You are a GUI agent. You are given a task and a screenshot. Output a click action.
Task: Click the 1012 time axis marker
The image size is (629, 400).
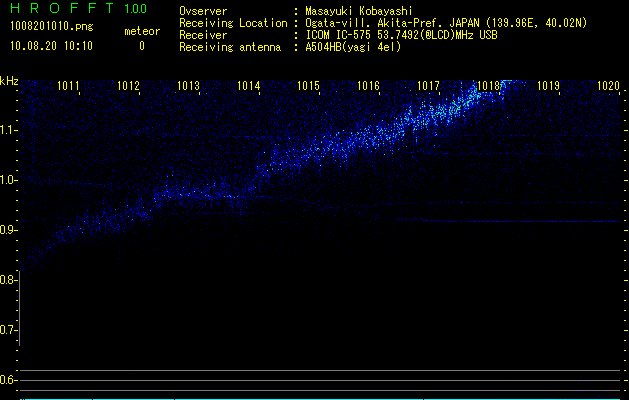128,86
